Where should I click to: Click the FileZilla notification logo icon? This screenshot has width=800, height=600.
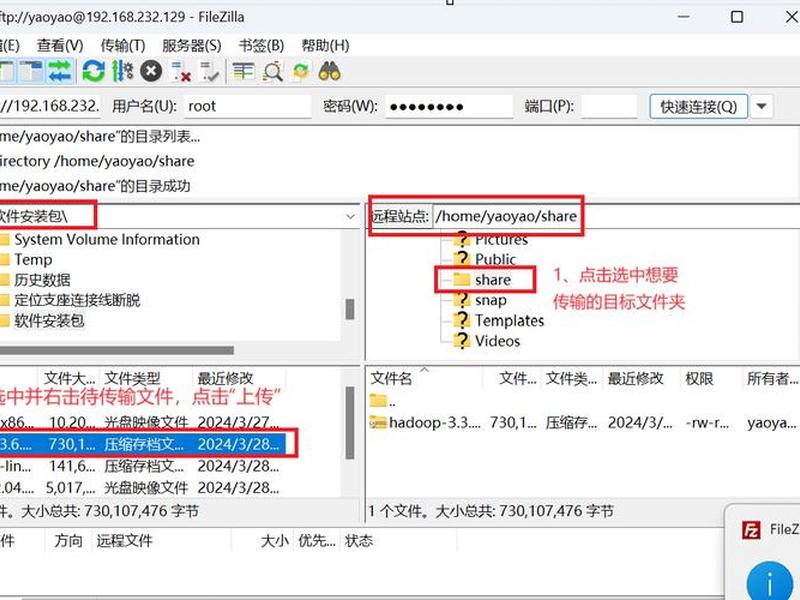(751, 531)
